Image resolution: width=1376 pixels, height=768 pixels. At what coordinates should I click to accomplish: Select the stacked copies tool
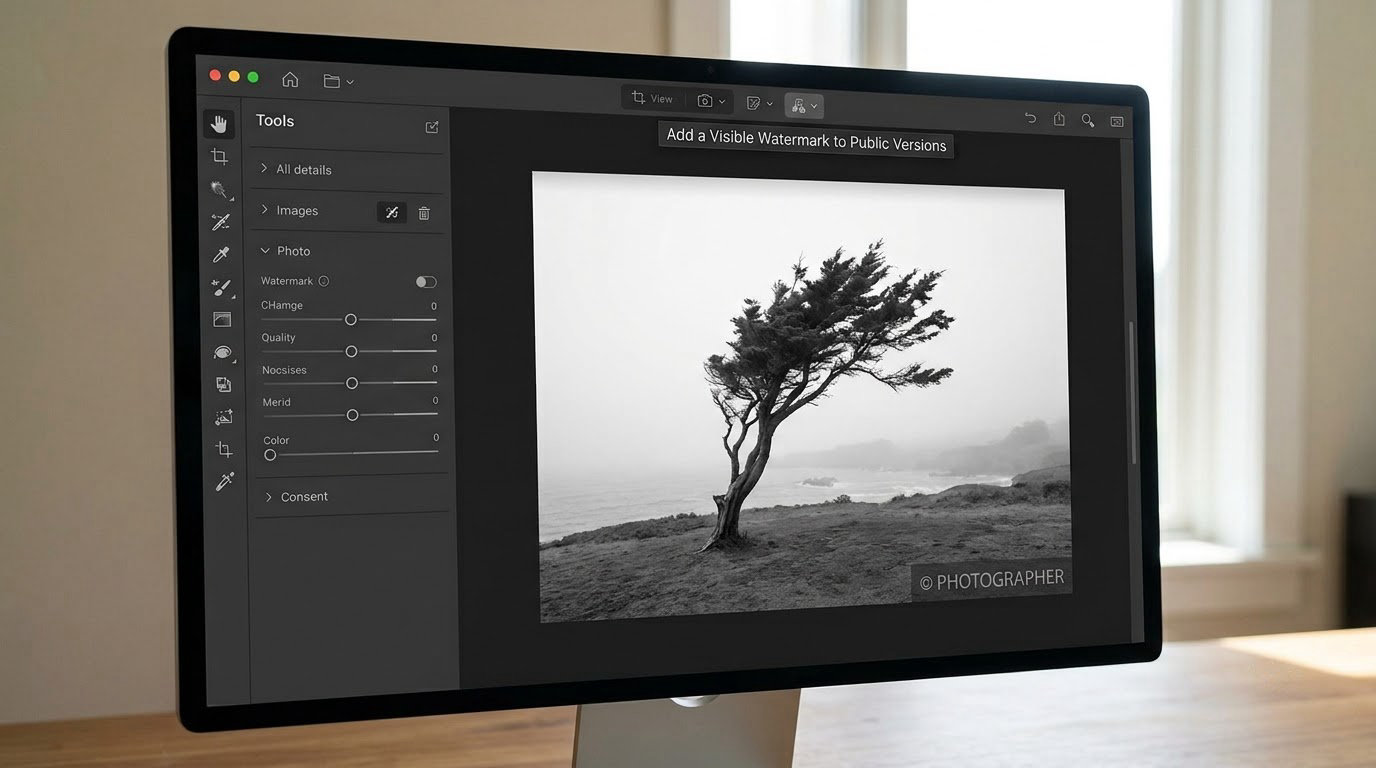click(223, 384)
